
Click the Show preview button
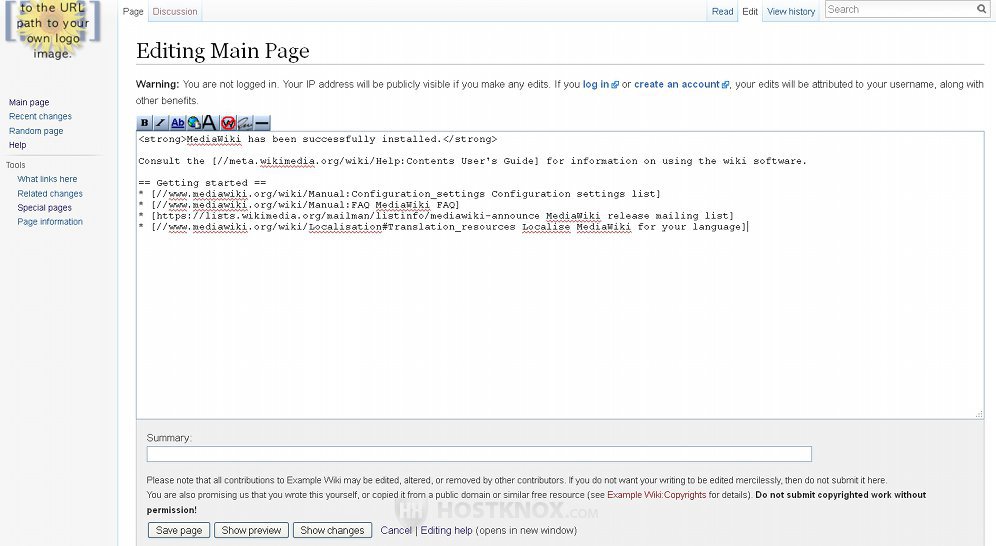(251, 530)
